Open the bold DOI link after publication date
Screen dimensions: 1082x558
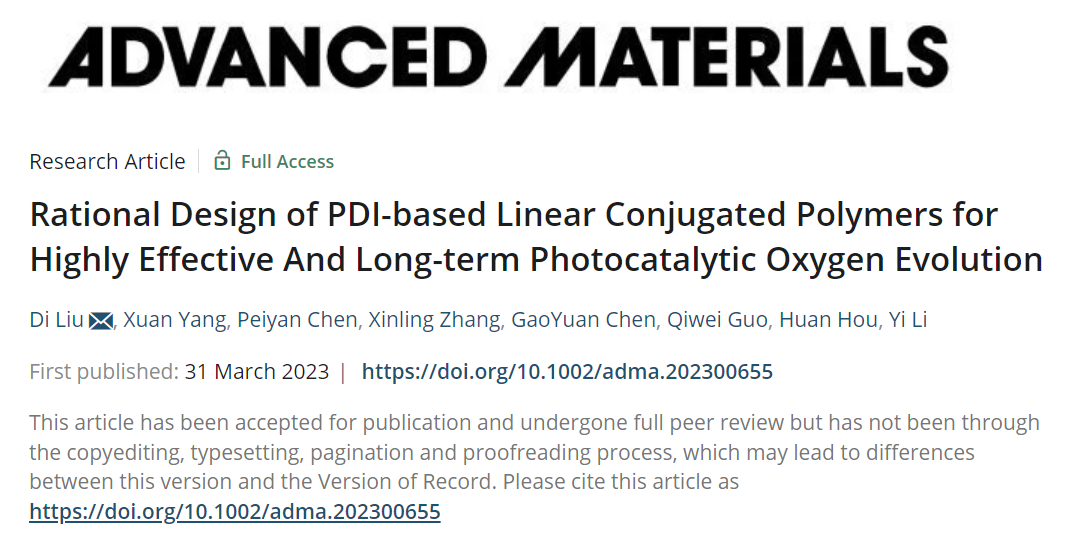567,372
